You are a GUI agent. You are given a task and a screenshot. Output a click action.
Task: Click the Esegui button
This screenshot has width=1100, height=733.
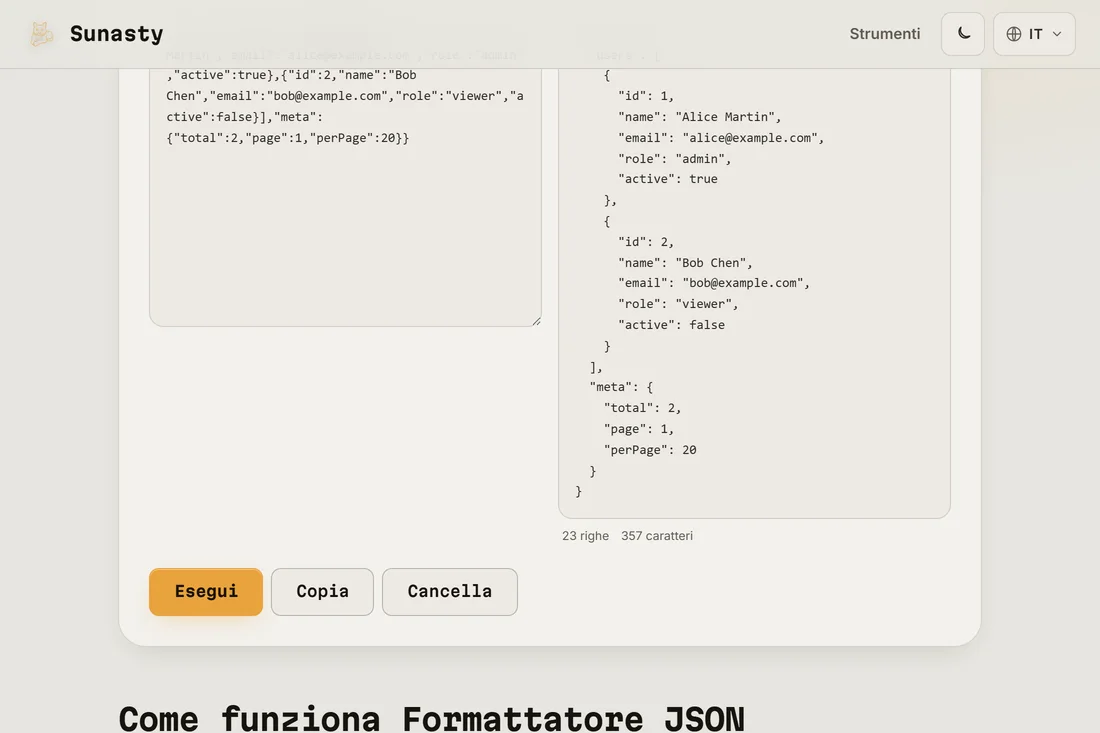[x=206, y=591]
